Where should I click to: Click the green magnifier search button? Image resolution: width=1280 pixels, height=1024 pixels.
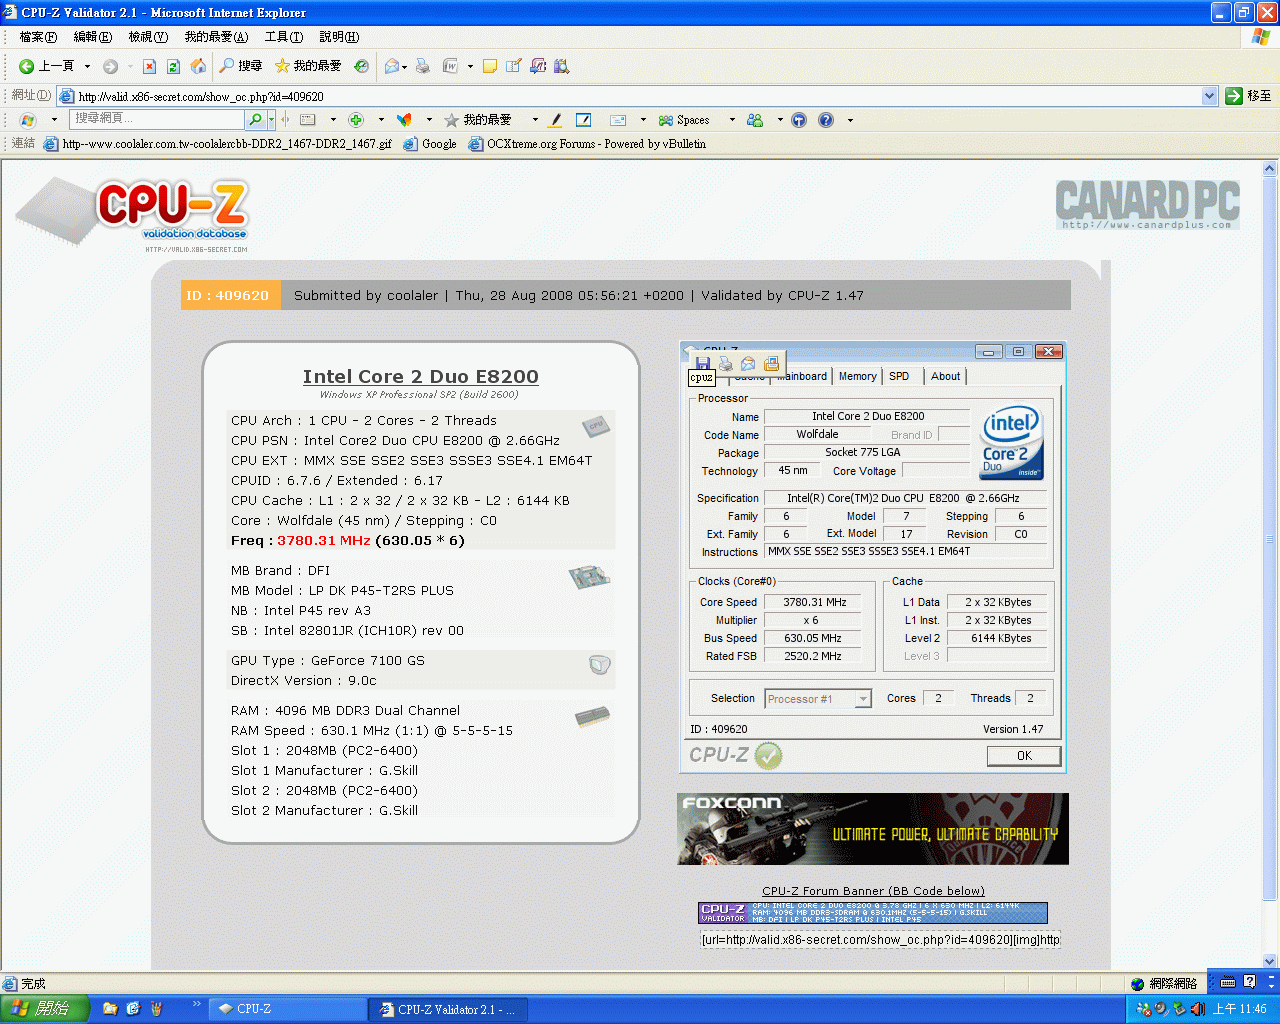(256, 119)
